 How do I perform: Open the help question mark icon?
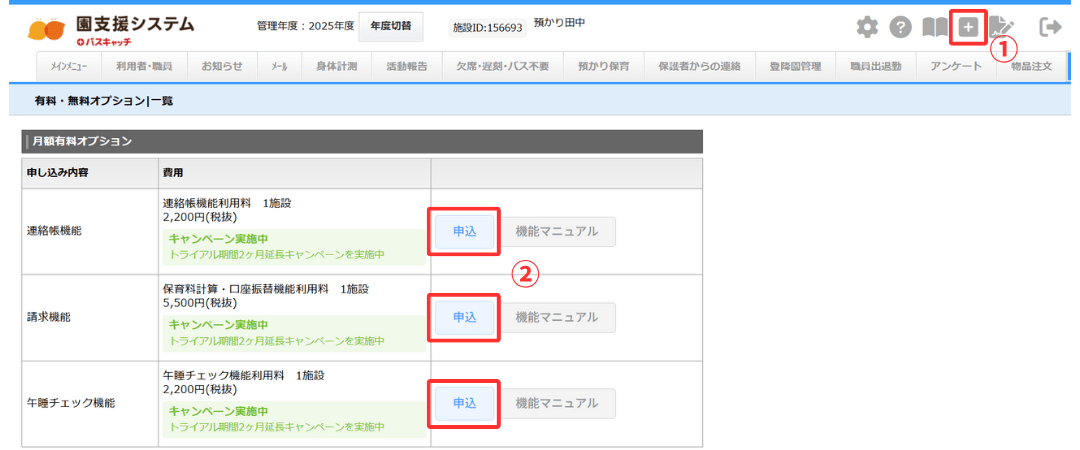pyautogui.click(x=900, y=27)
